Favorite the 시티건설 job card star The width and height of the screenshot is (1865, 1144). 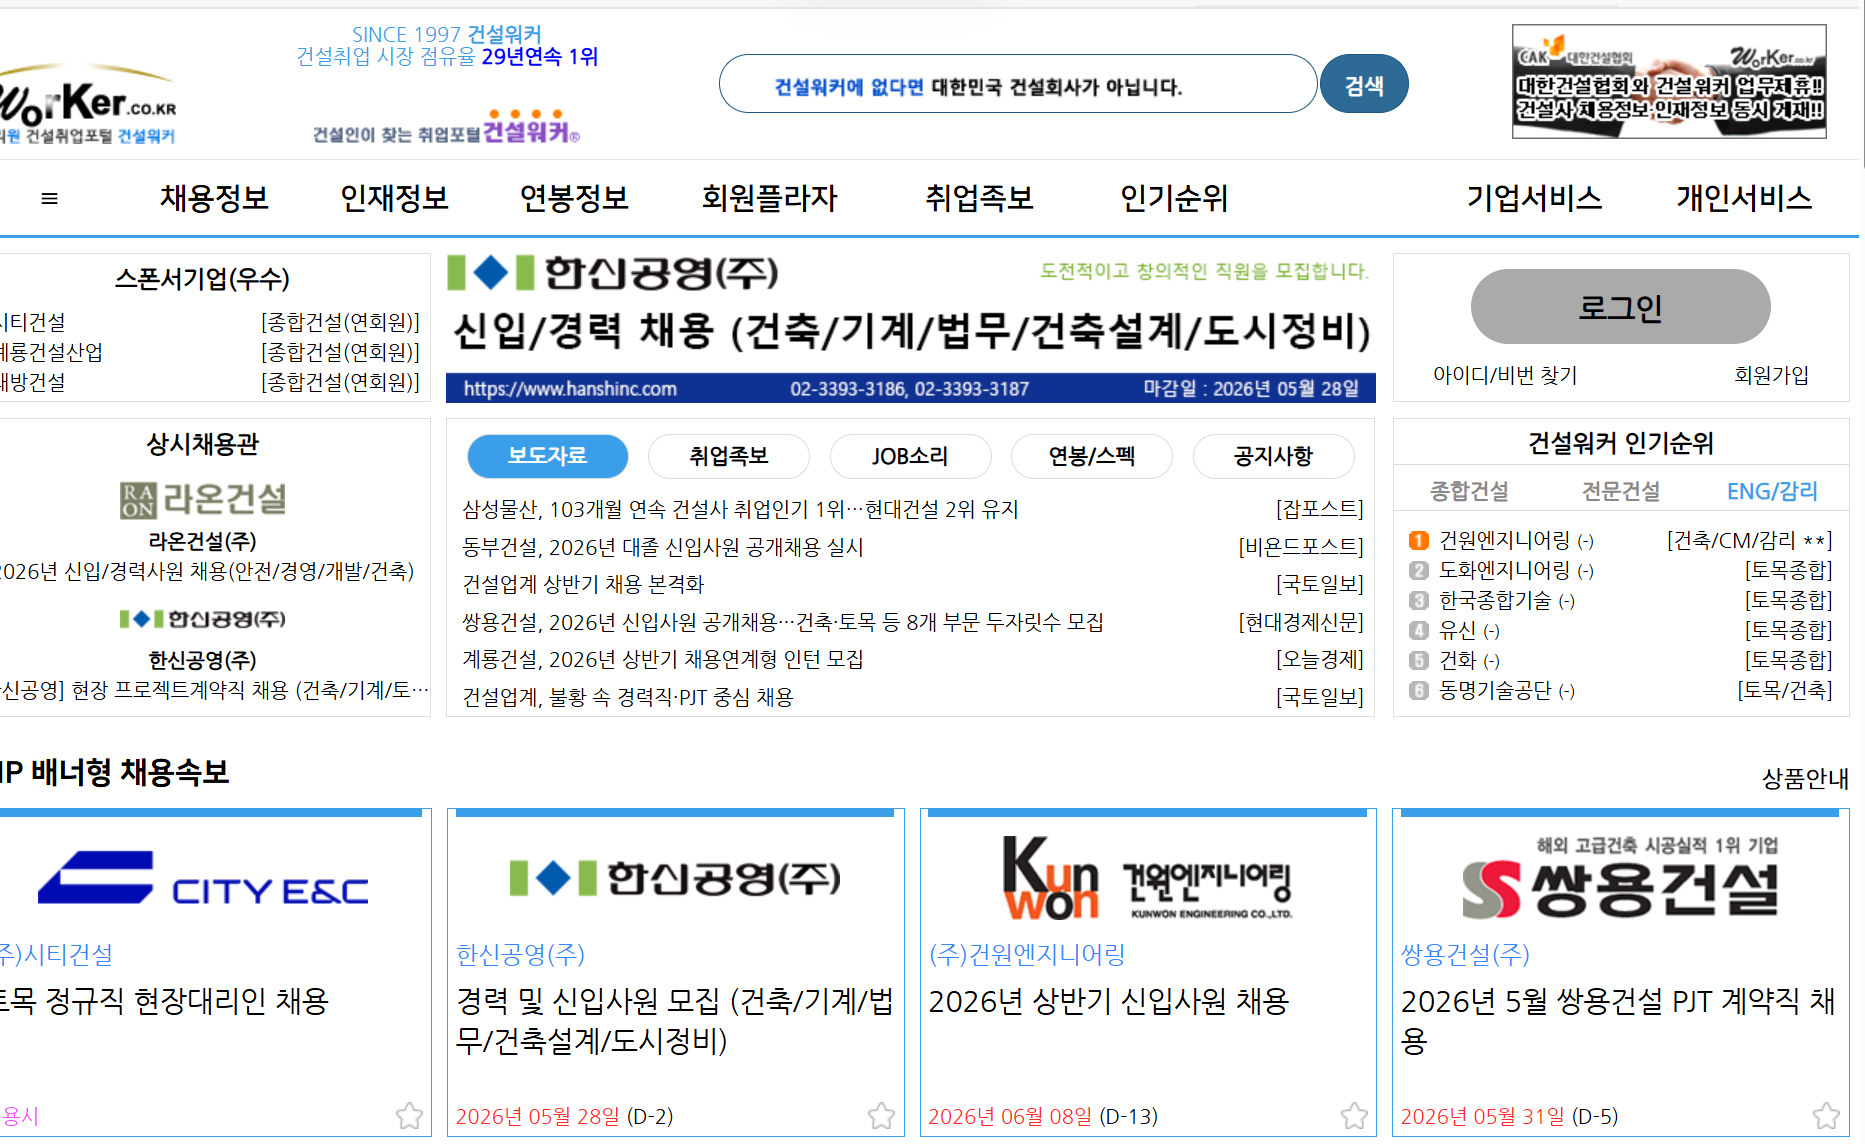(409, 1115)
